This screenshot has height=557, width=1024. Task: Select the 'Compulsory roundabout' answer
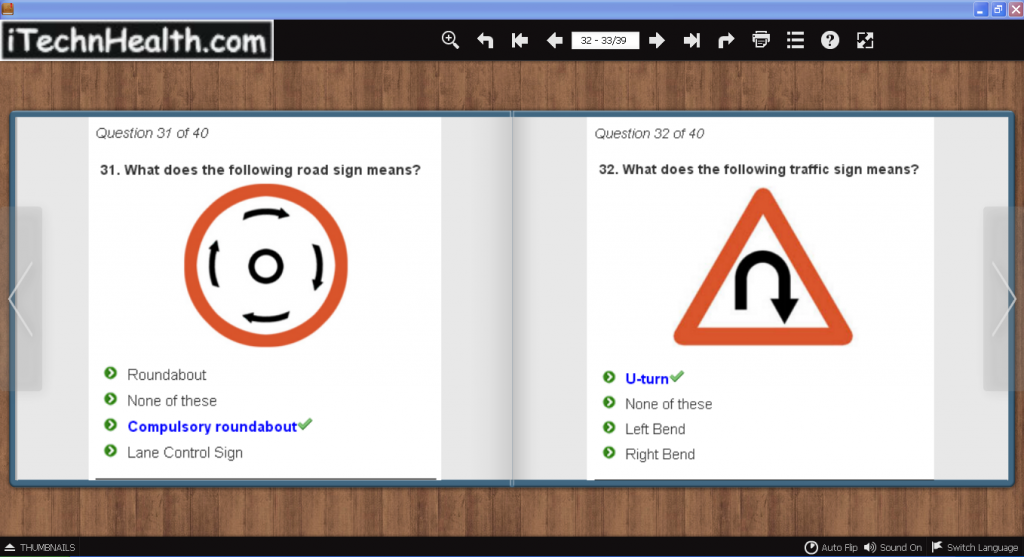click(212, 426)
